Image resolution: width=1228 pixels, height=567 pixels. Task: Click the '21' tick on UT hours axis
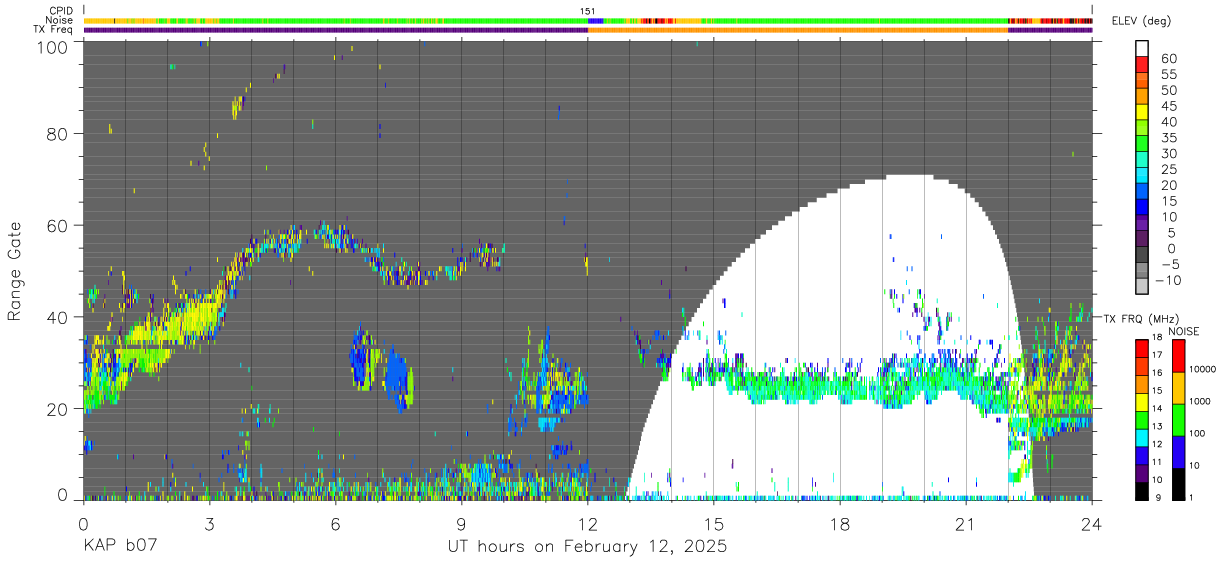tap(966, 524)
